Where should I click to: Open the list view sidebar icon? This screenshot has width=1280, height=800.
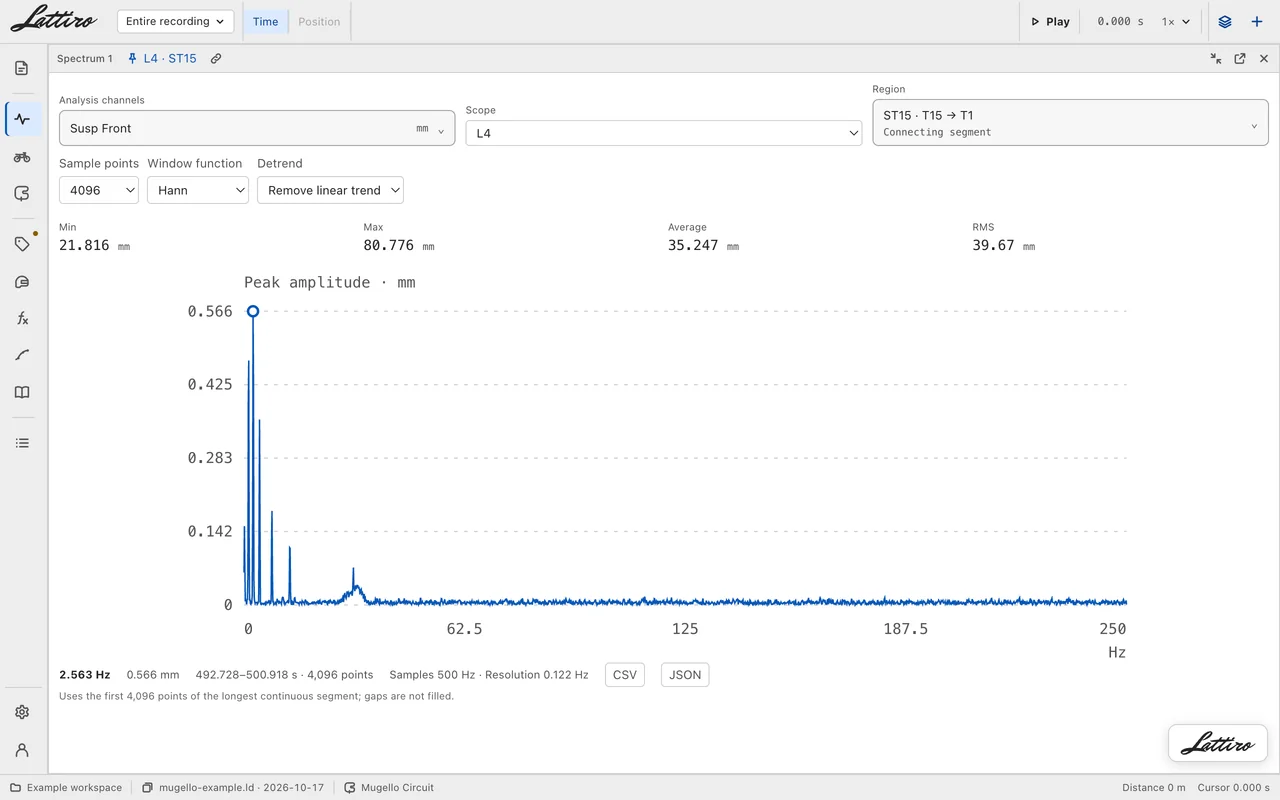[x=22, y=443]
